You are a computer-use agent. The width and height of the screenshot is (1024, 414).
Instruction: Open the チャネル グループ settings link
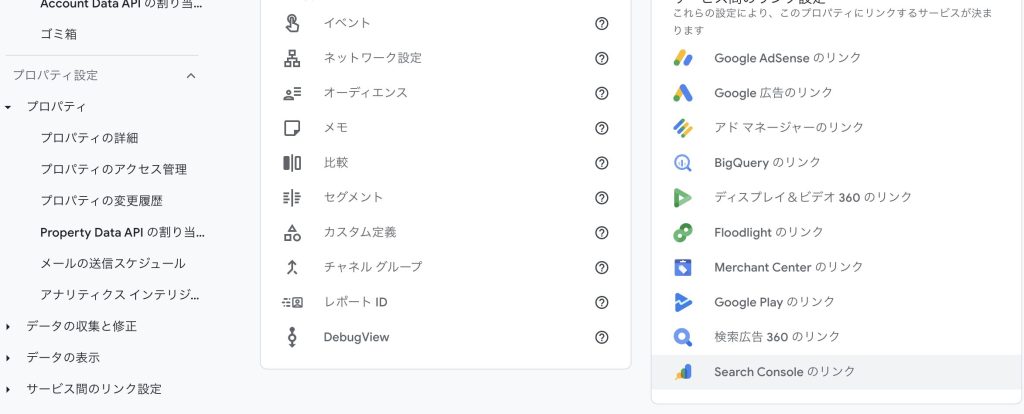pos(372,267)
